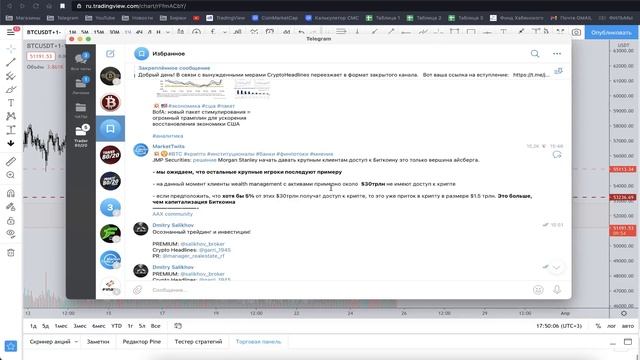Switch to the Редактор Pine tab

coord(142,342)
